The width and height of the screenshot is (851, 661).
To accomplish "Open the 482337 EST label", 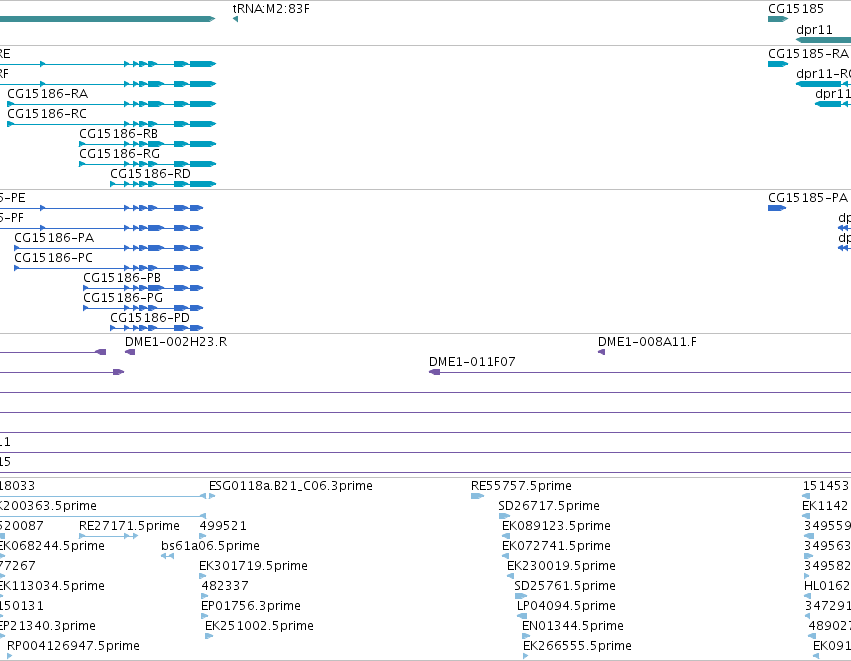I will [225, 586].
